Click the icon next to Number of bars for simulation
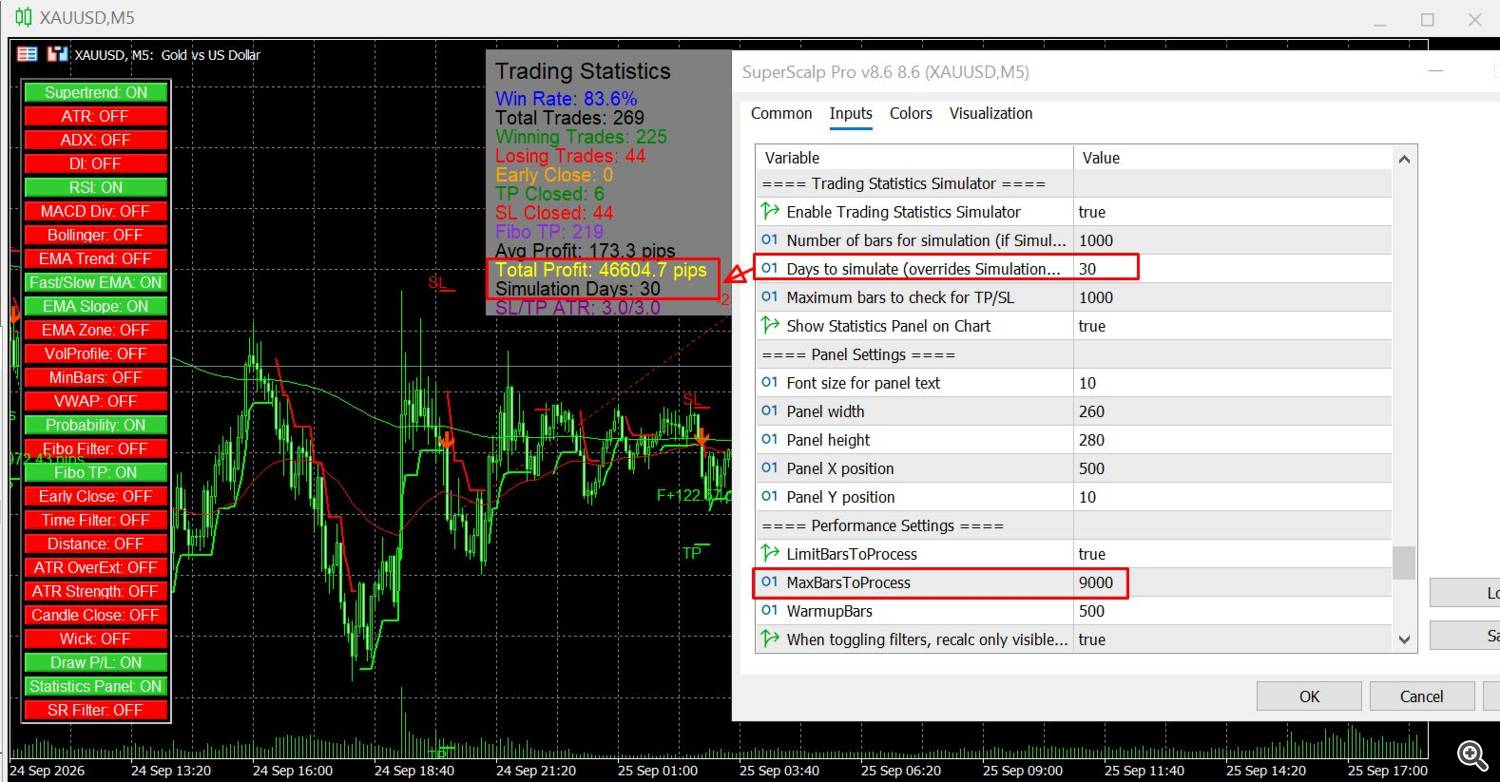The height and width of the screenshot is (782, 1500). coord(770,240)
